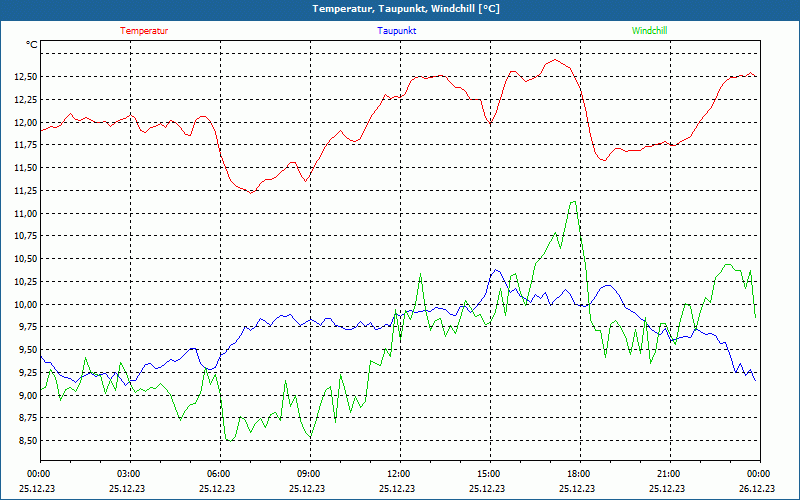800x500 pixels.
Task: Click the 10,25 y-axis value
Action: click(x=26, y=282)
